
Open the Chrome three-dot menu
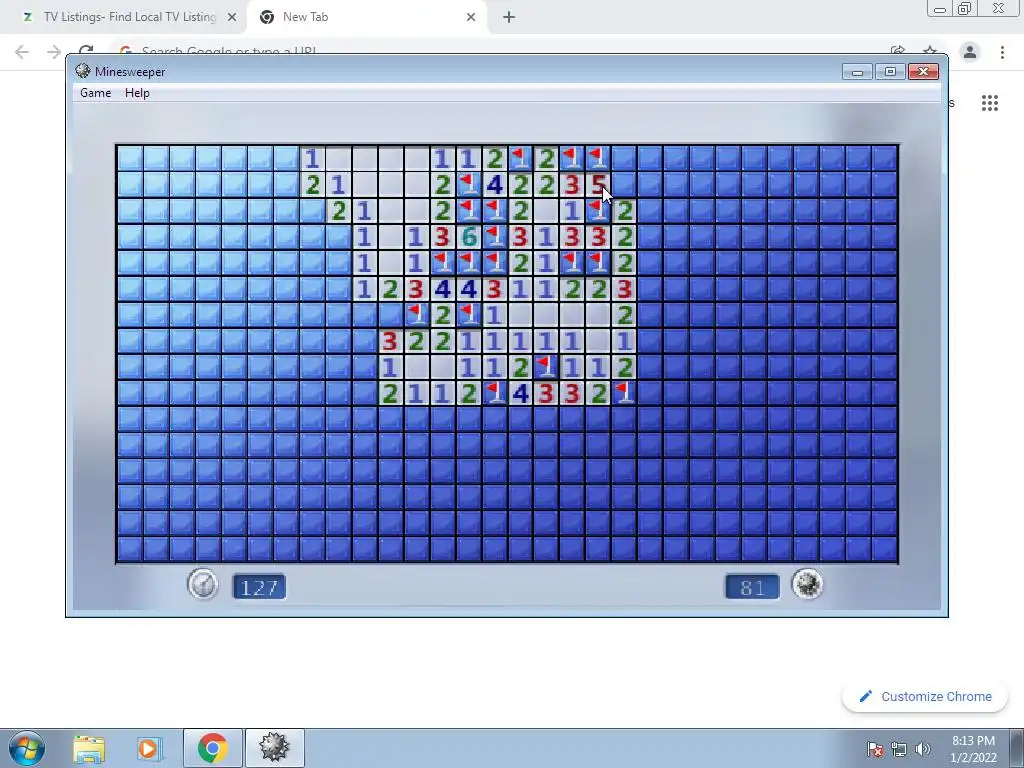(x=1002, y=52)
